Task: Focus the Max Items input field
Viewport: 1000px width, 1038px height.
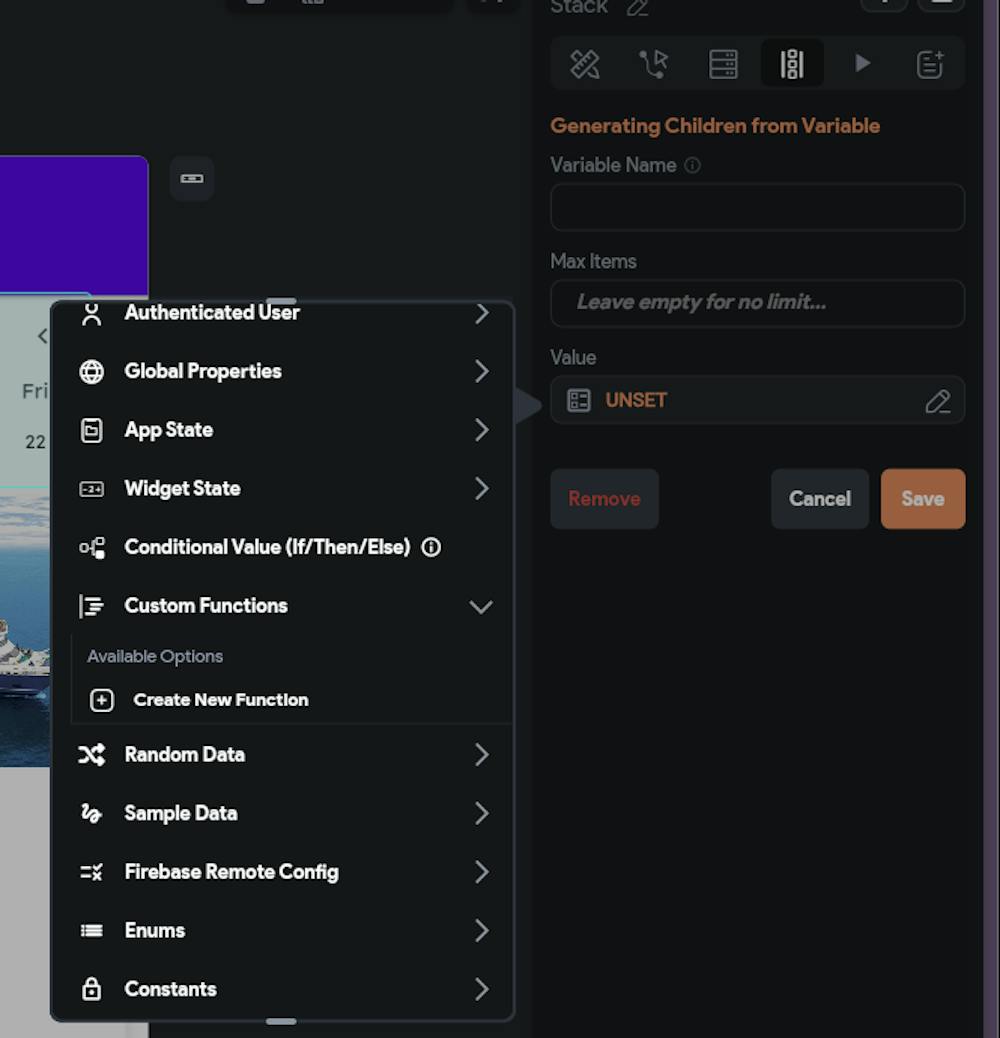Action: click(757, 303)
